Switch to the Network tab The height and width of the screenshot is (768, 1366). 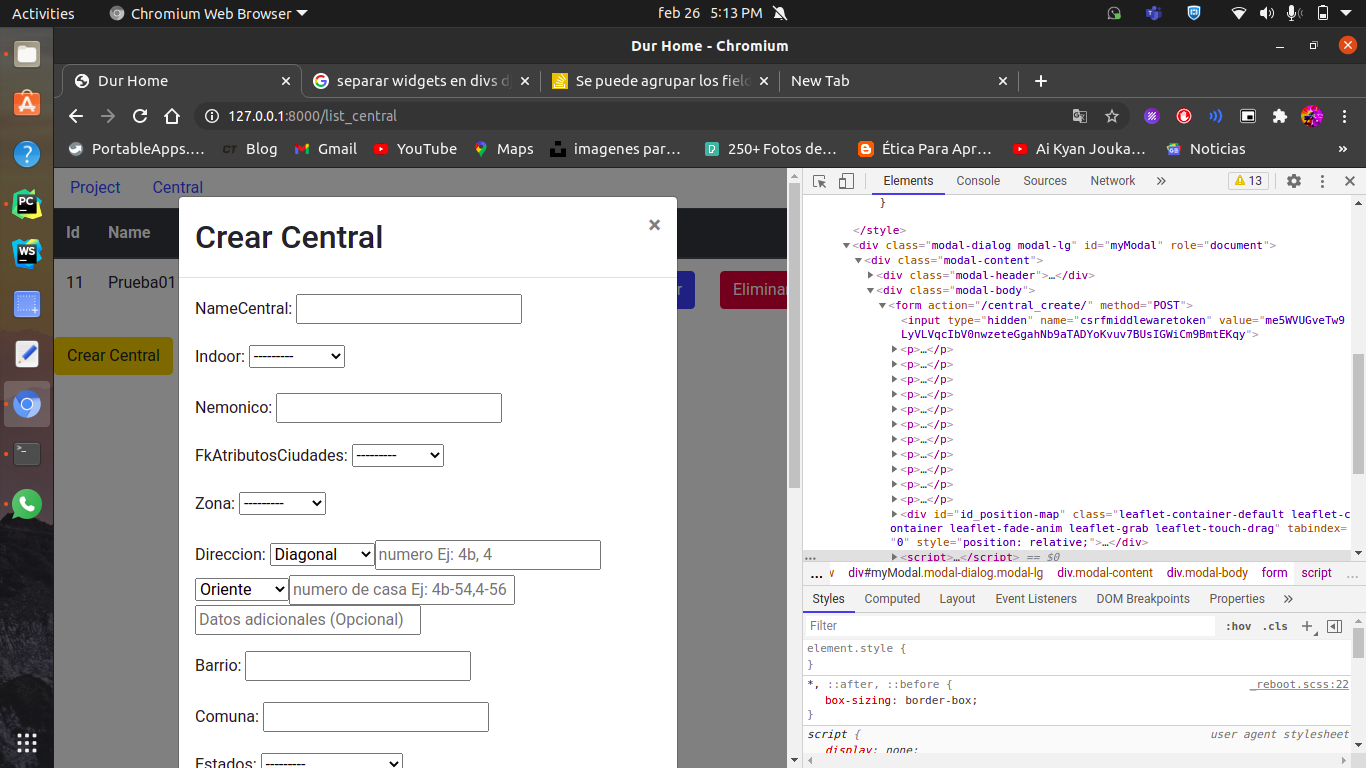(x=1113, y=181)
